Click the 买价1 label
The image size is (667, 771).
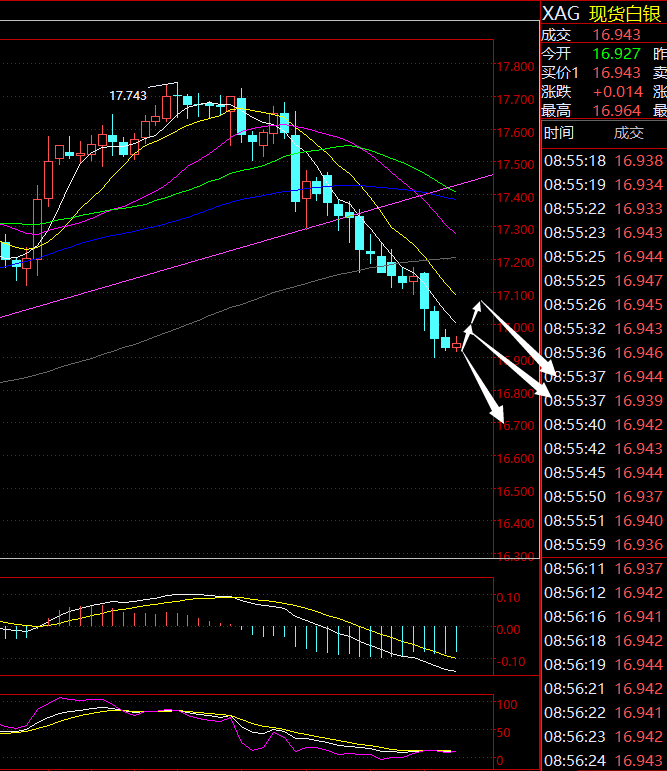tap(560, 73)
